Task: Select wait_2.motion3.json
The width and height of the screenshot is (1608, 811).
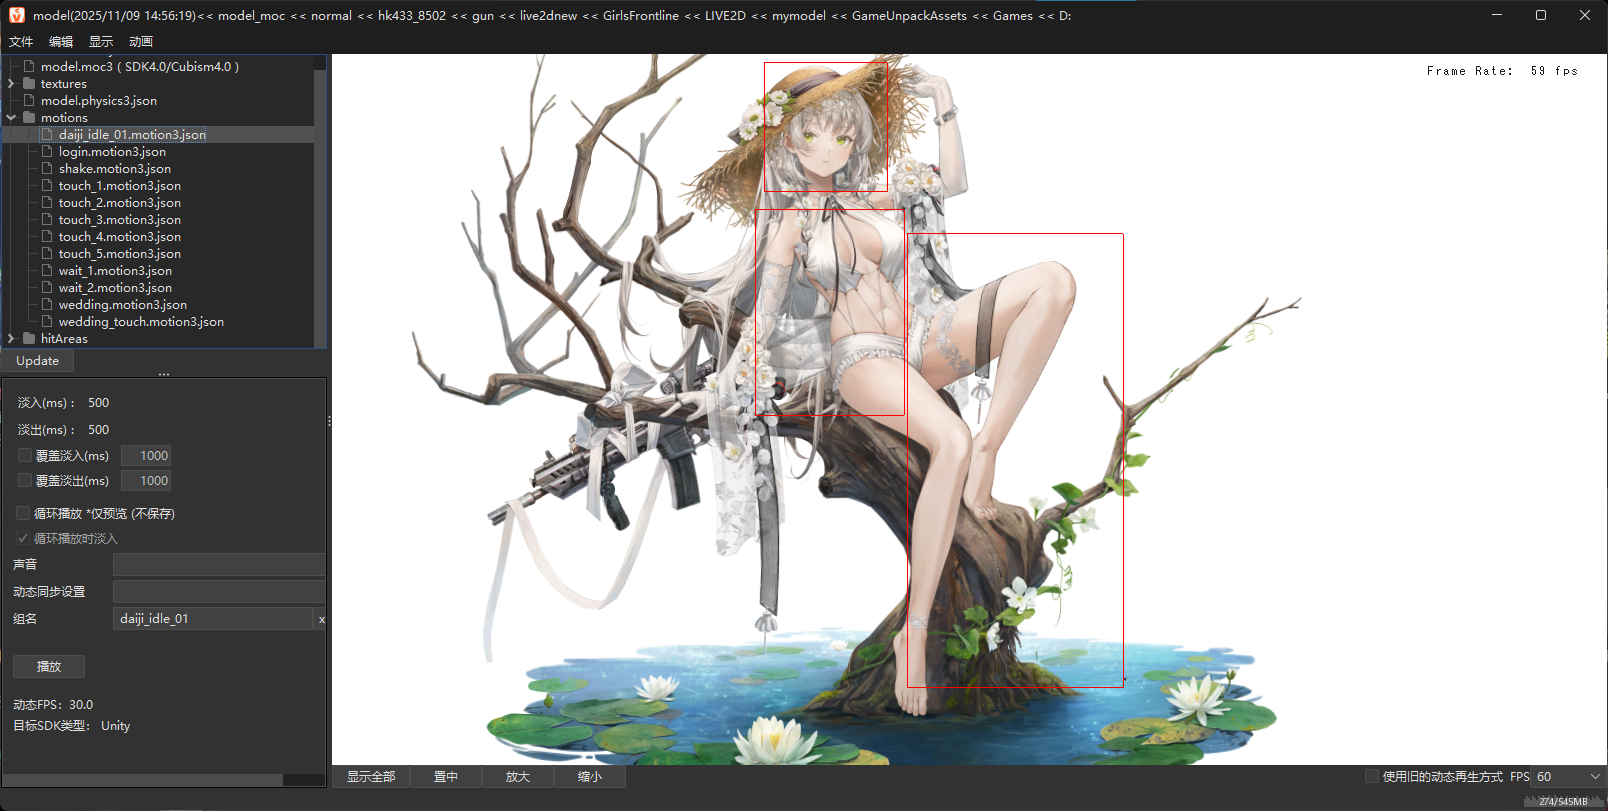Action: (115, 287)
